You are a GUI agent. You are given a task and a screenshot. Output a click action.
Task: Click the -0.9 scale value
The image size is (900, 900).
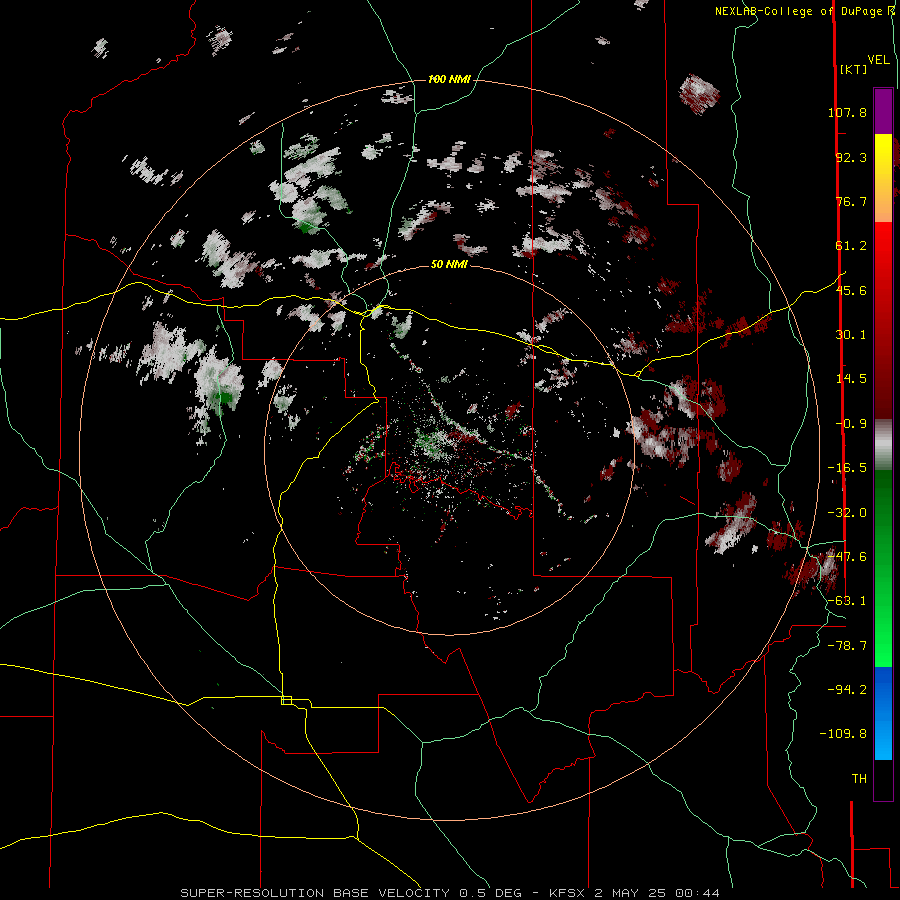(851, 424)
